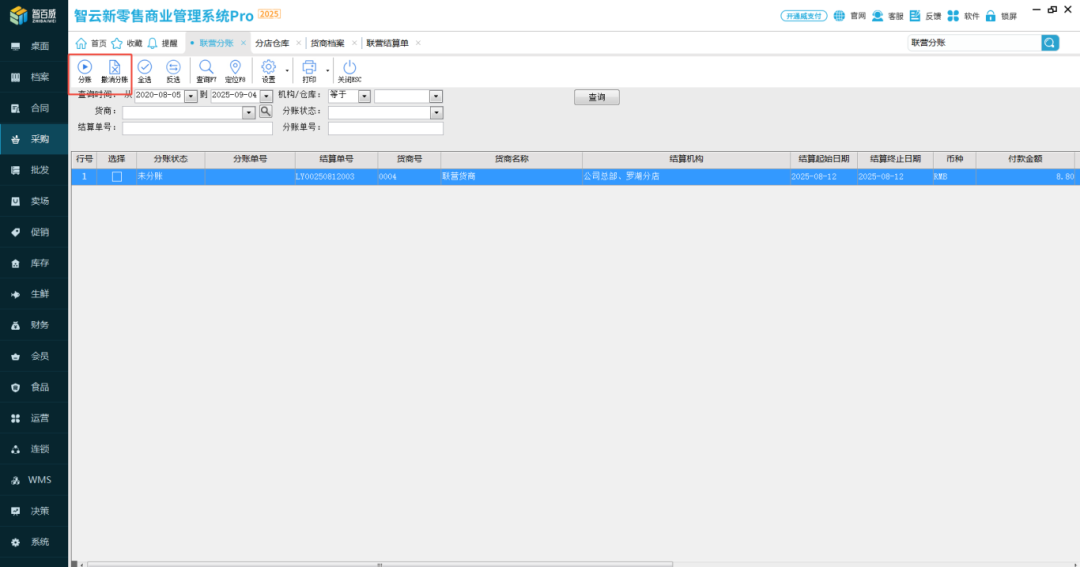Select 采购 in the sidebar
The image size is (1080, 567).
click(34, 139)
